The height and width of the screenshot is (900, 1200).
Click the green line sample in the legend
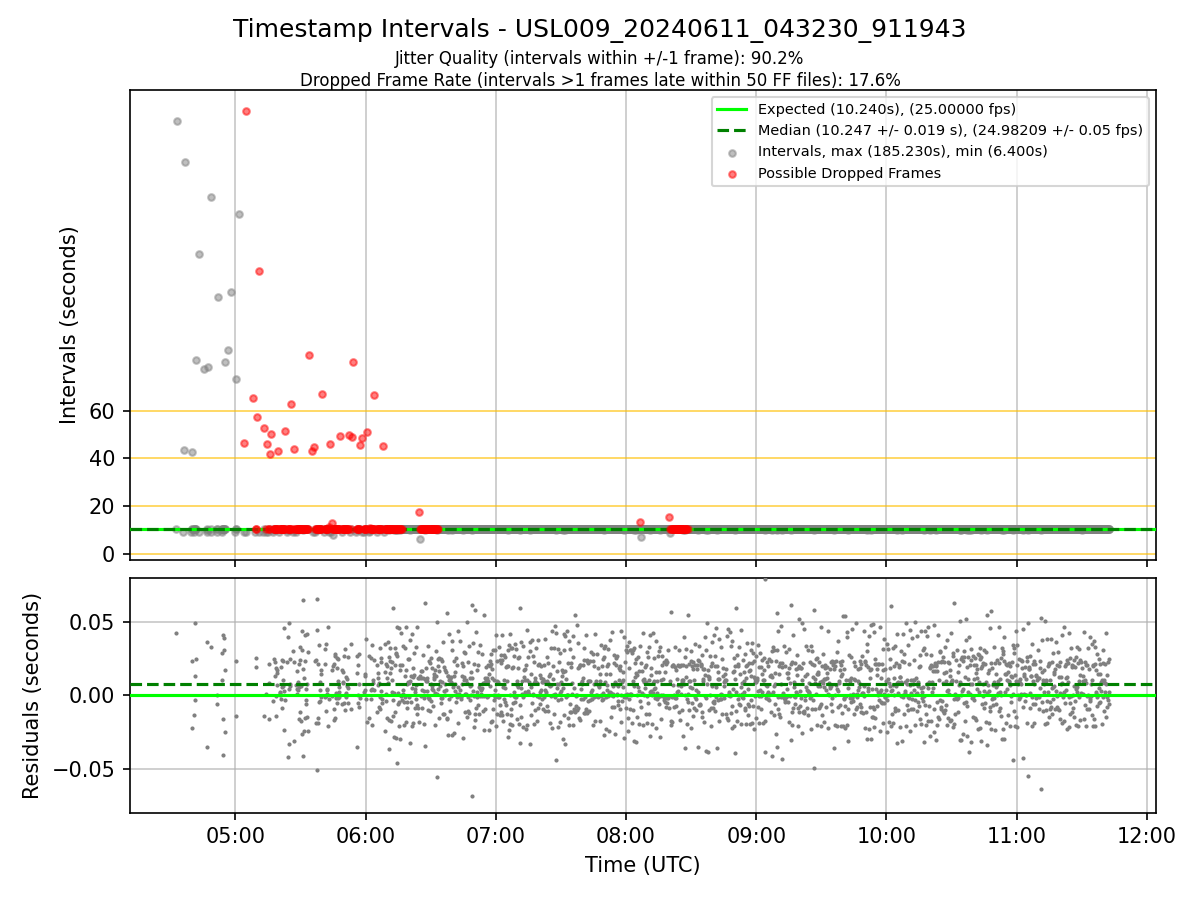tap(733, 109)
